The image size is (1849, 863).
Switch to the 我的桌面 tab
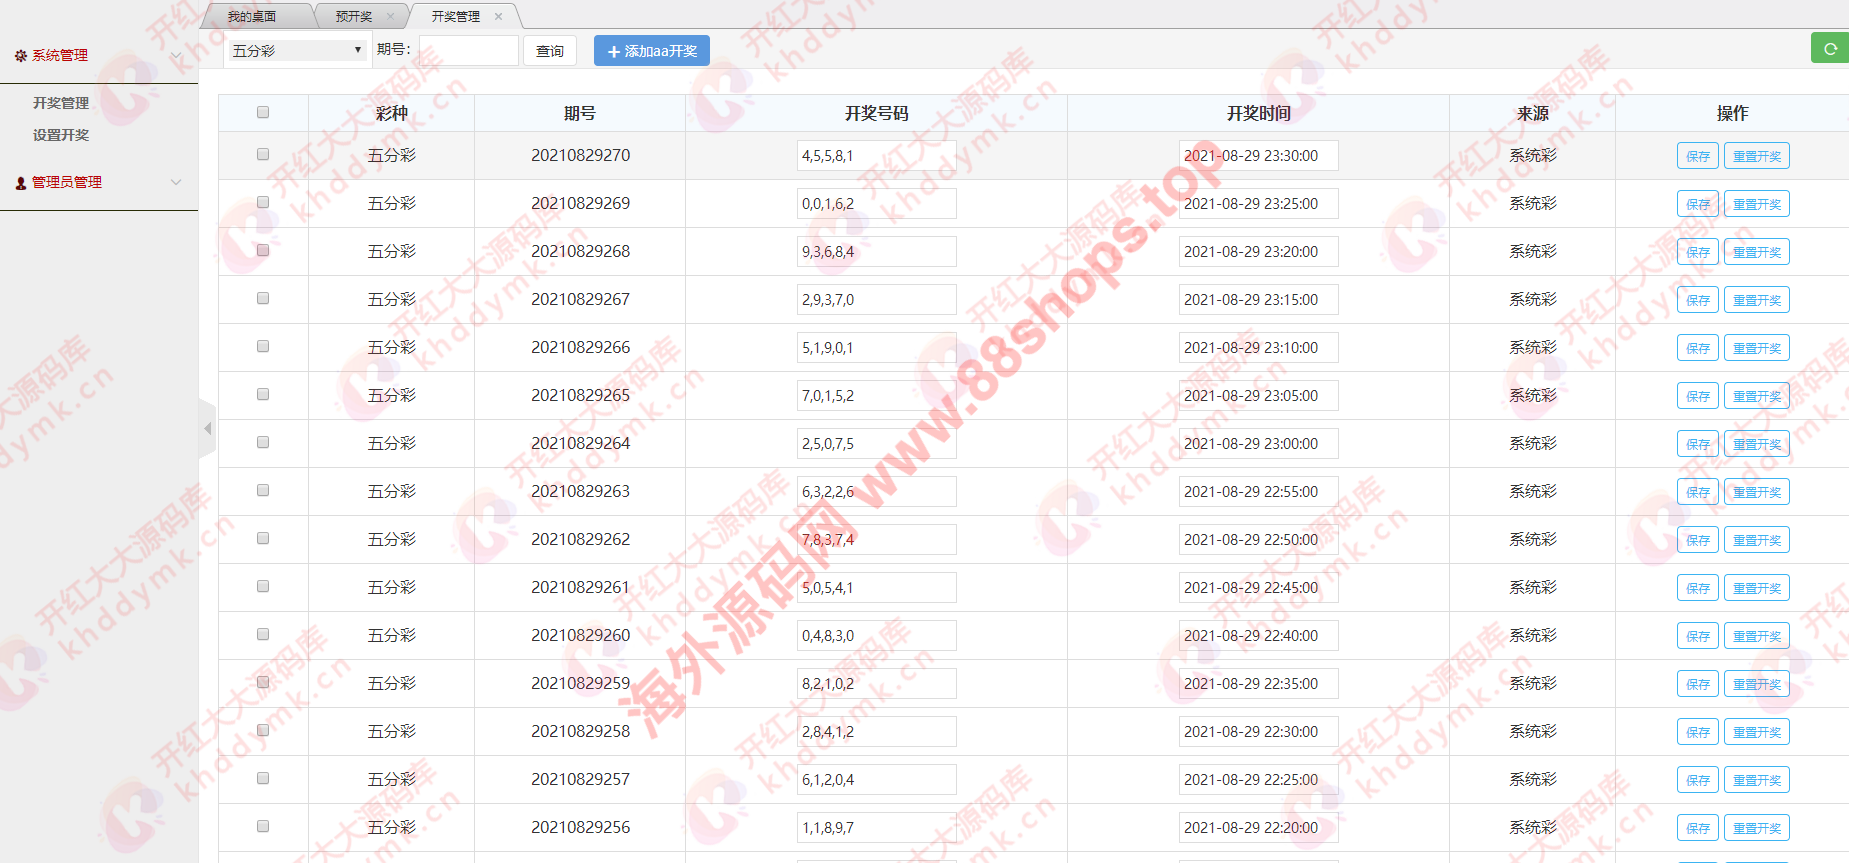pyautogui.click(x=252, y=16)
